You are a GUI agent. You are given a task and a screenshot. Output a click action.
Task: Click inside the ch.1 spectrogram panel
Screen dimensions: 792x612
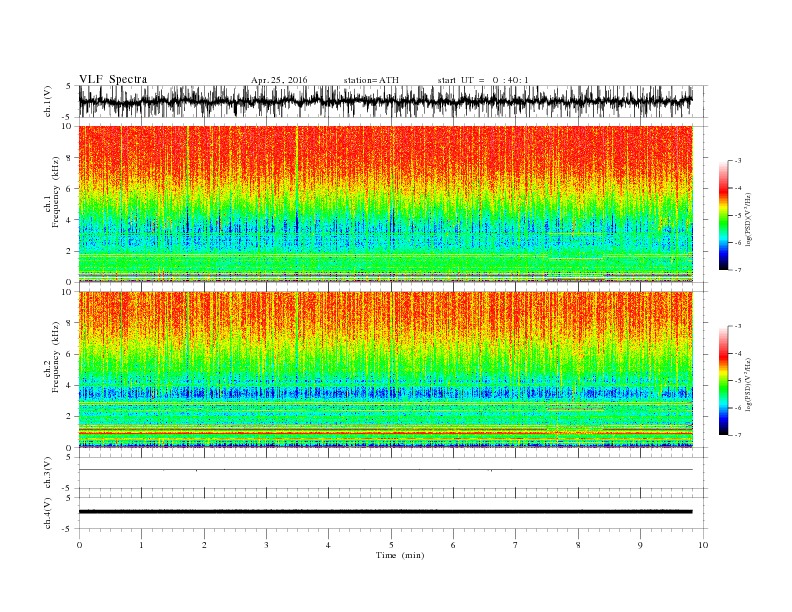point(385,204)
